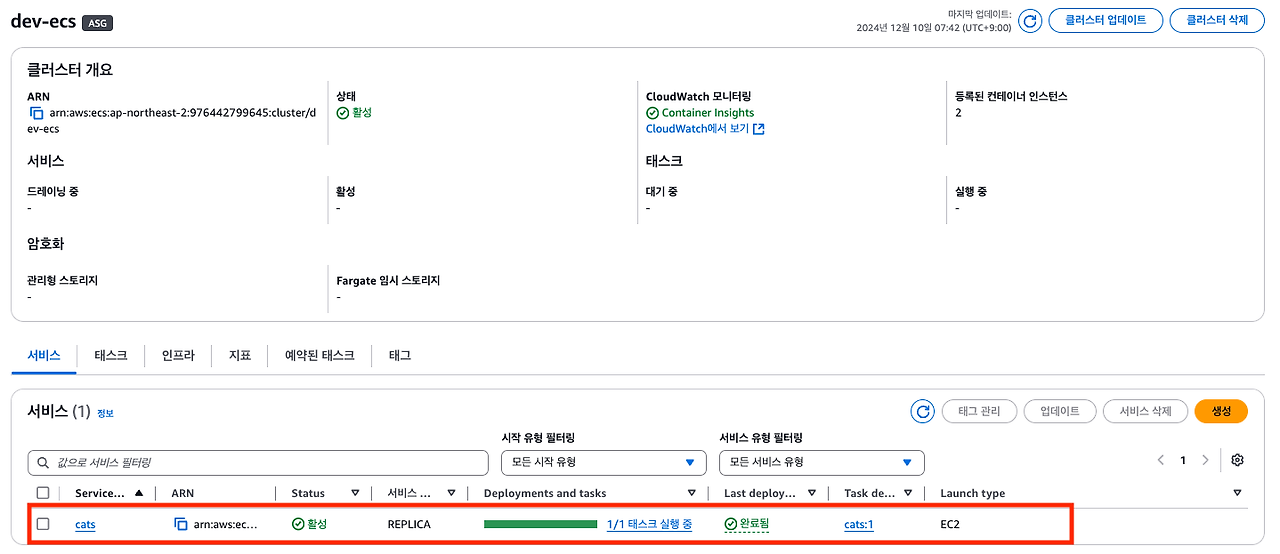Click the 활성 status icon in the cats row
Viewport: 1280px width, 554px height.
coord(298,524)
